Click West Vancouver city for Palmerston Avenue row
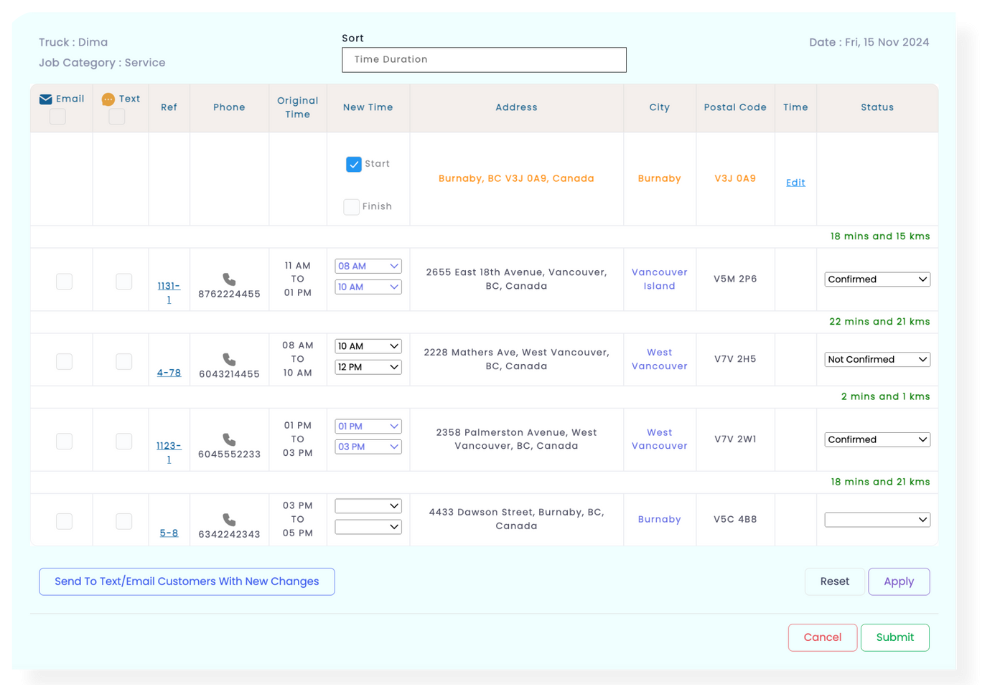 pos(659,439)
